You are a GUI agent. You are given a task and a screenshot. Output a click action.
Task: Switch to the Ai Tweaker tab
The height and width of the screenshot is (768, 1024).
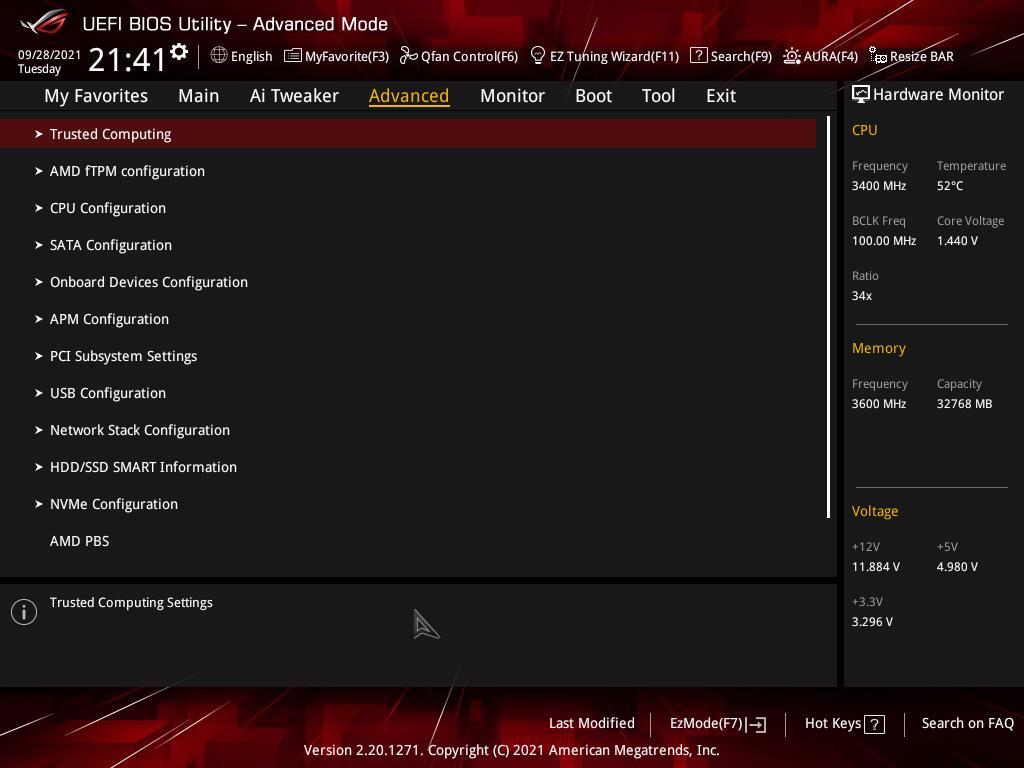(294, 96)
